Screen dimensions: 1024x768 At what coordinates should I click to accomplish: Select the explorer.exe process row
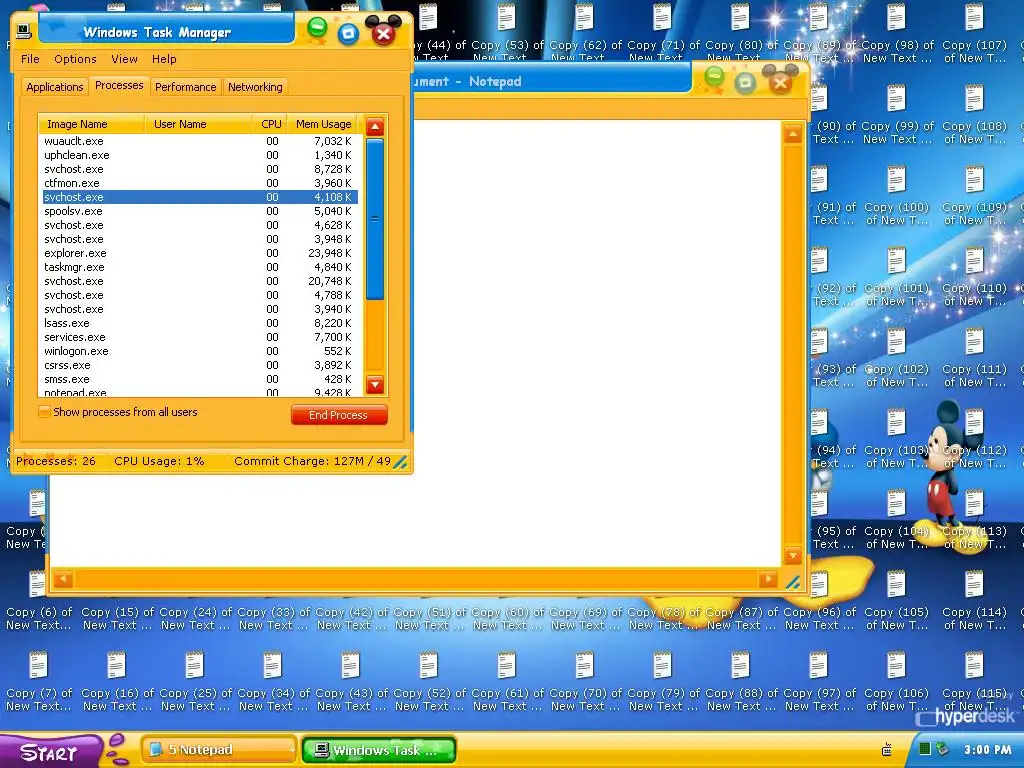coord(199,253)
